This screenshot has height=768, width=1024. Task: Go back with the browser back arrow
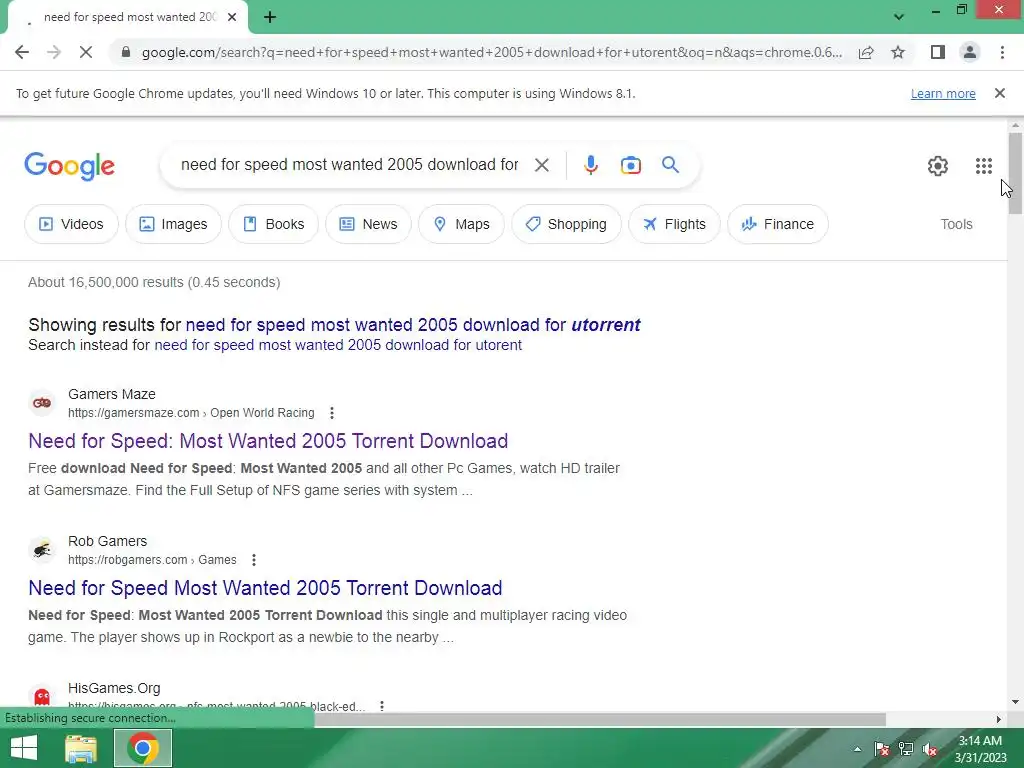(22, 52)
